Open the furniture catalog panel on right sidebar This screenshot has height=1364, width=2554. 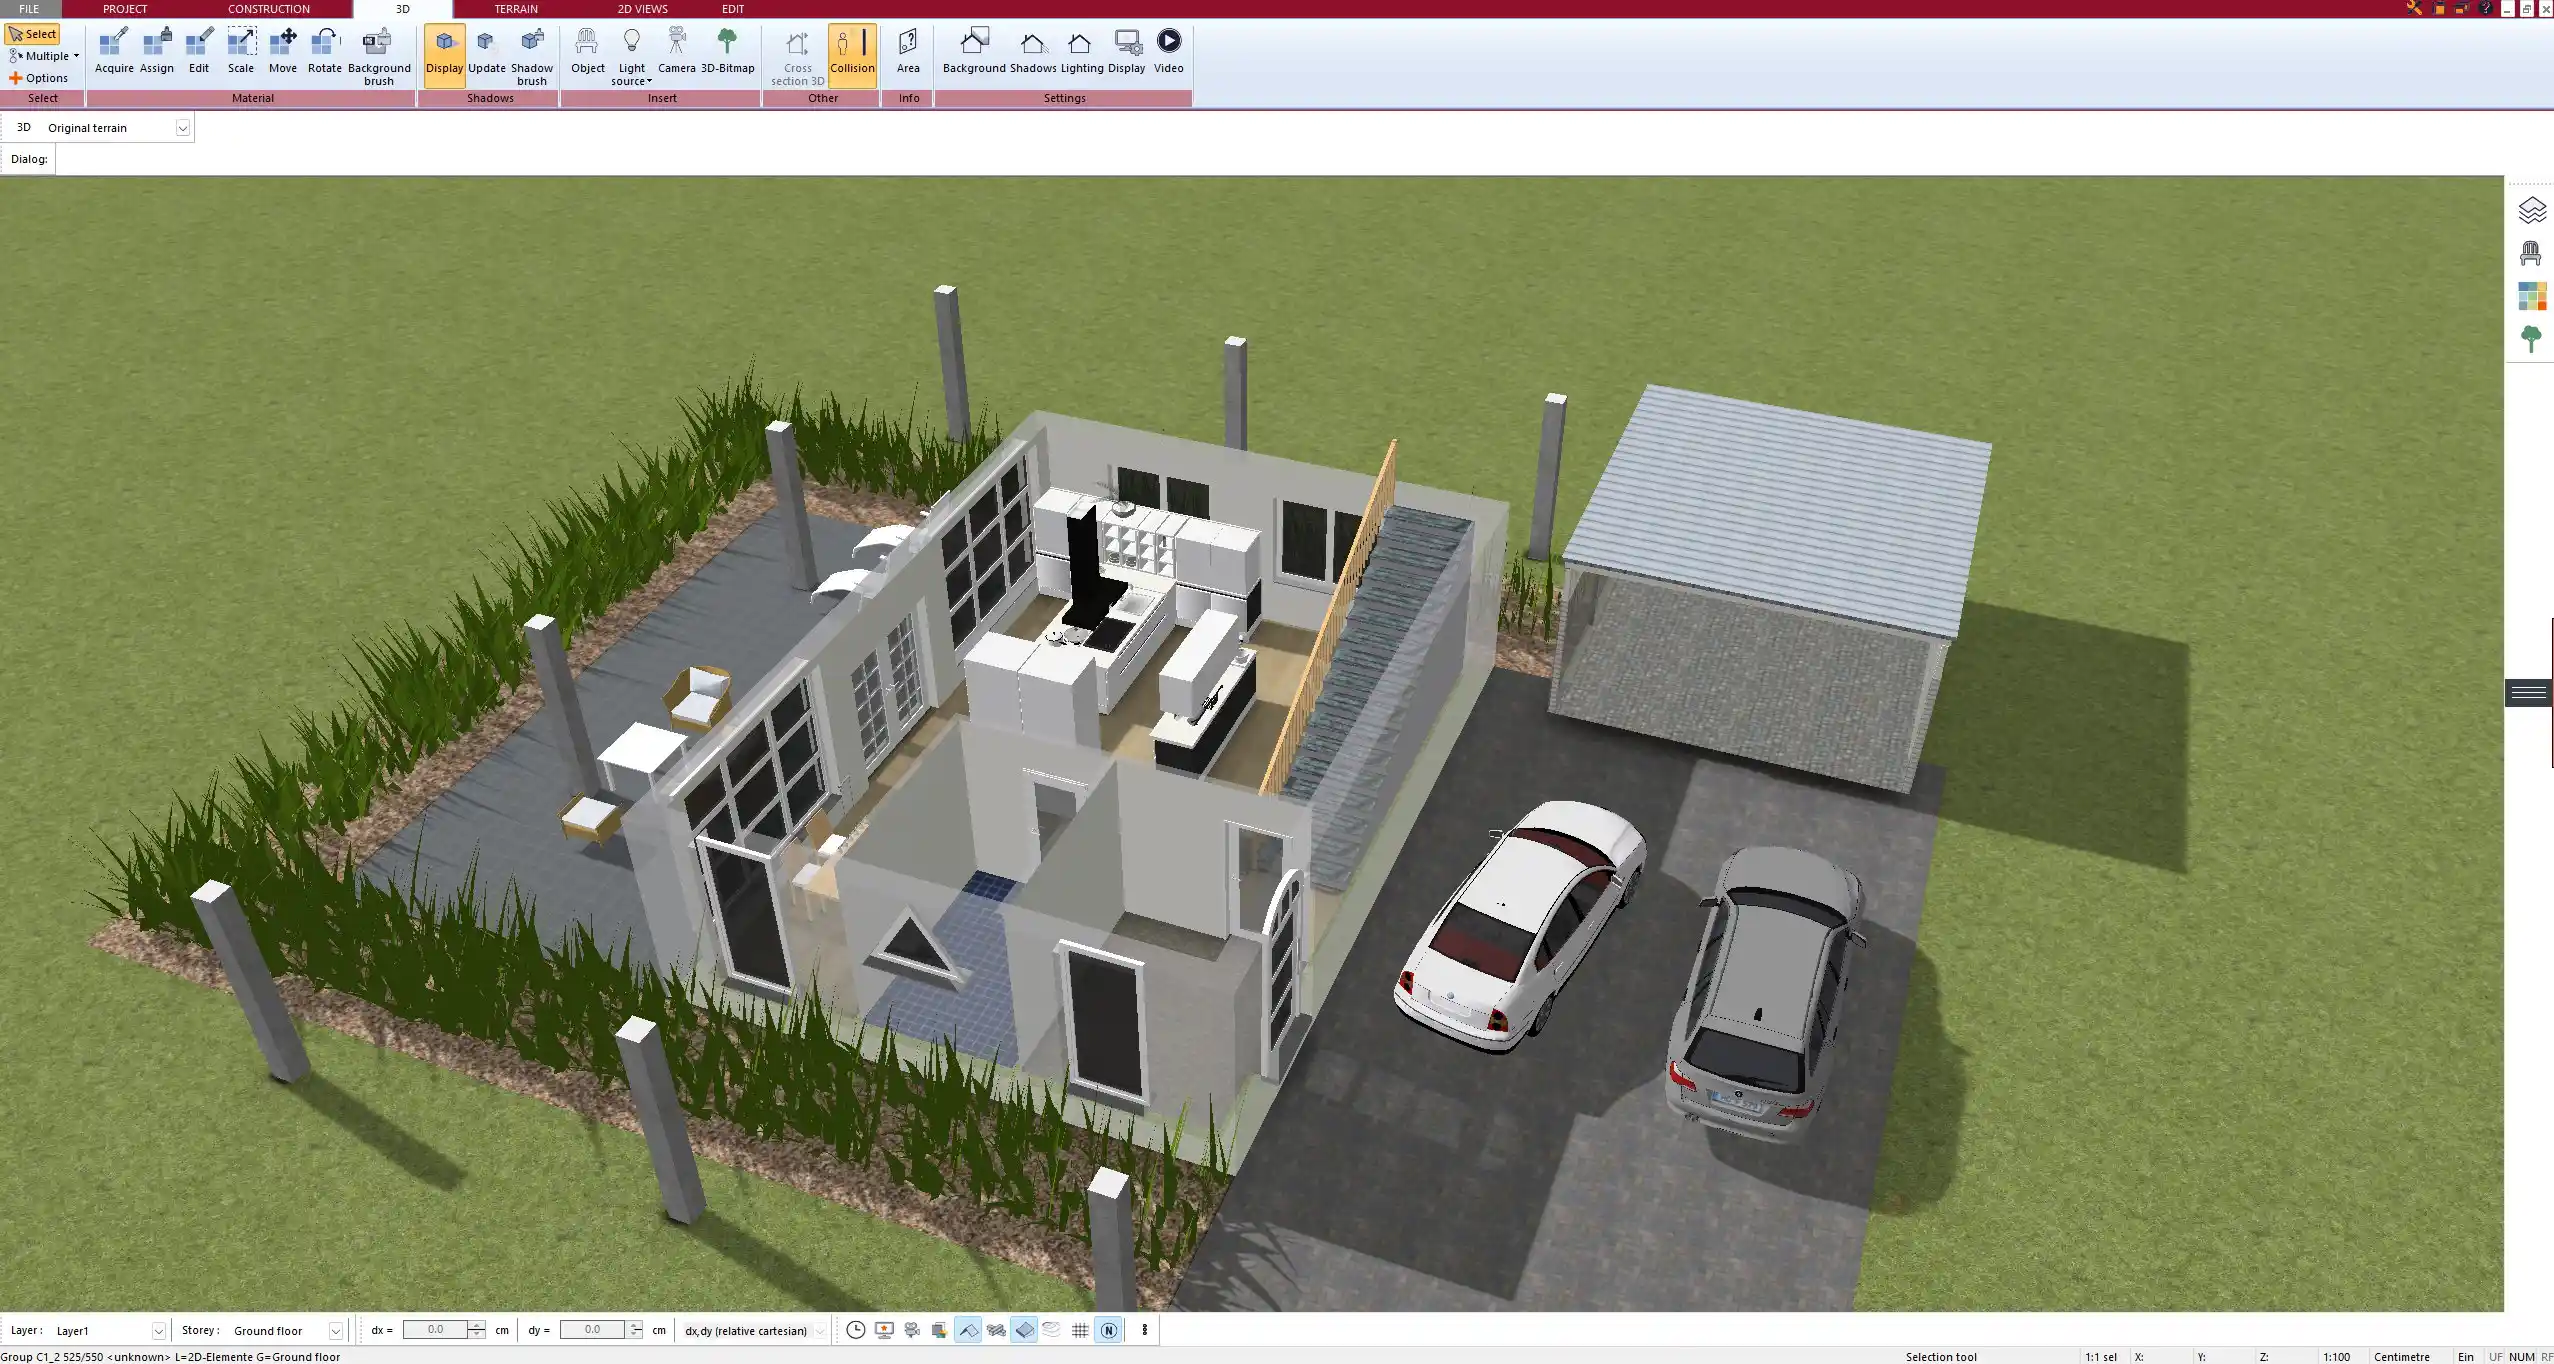pyautogui.click(x=2531, y=252)
